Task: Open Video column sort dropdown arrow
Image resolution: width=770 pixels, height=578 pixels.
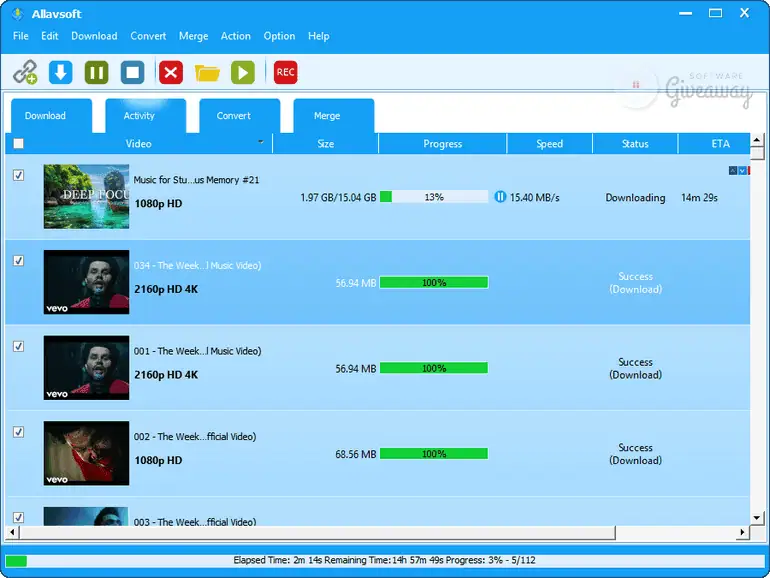Action: coord(261,142)
